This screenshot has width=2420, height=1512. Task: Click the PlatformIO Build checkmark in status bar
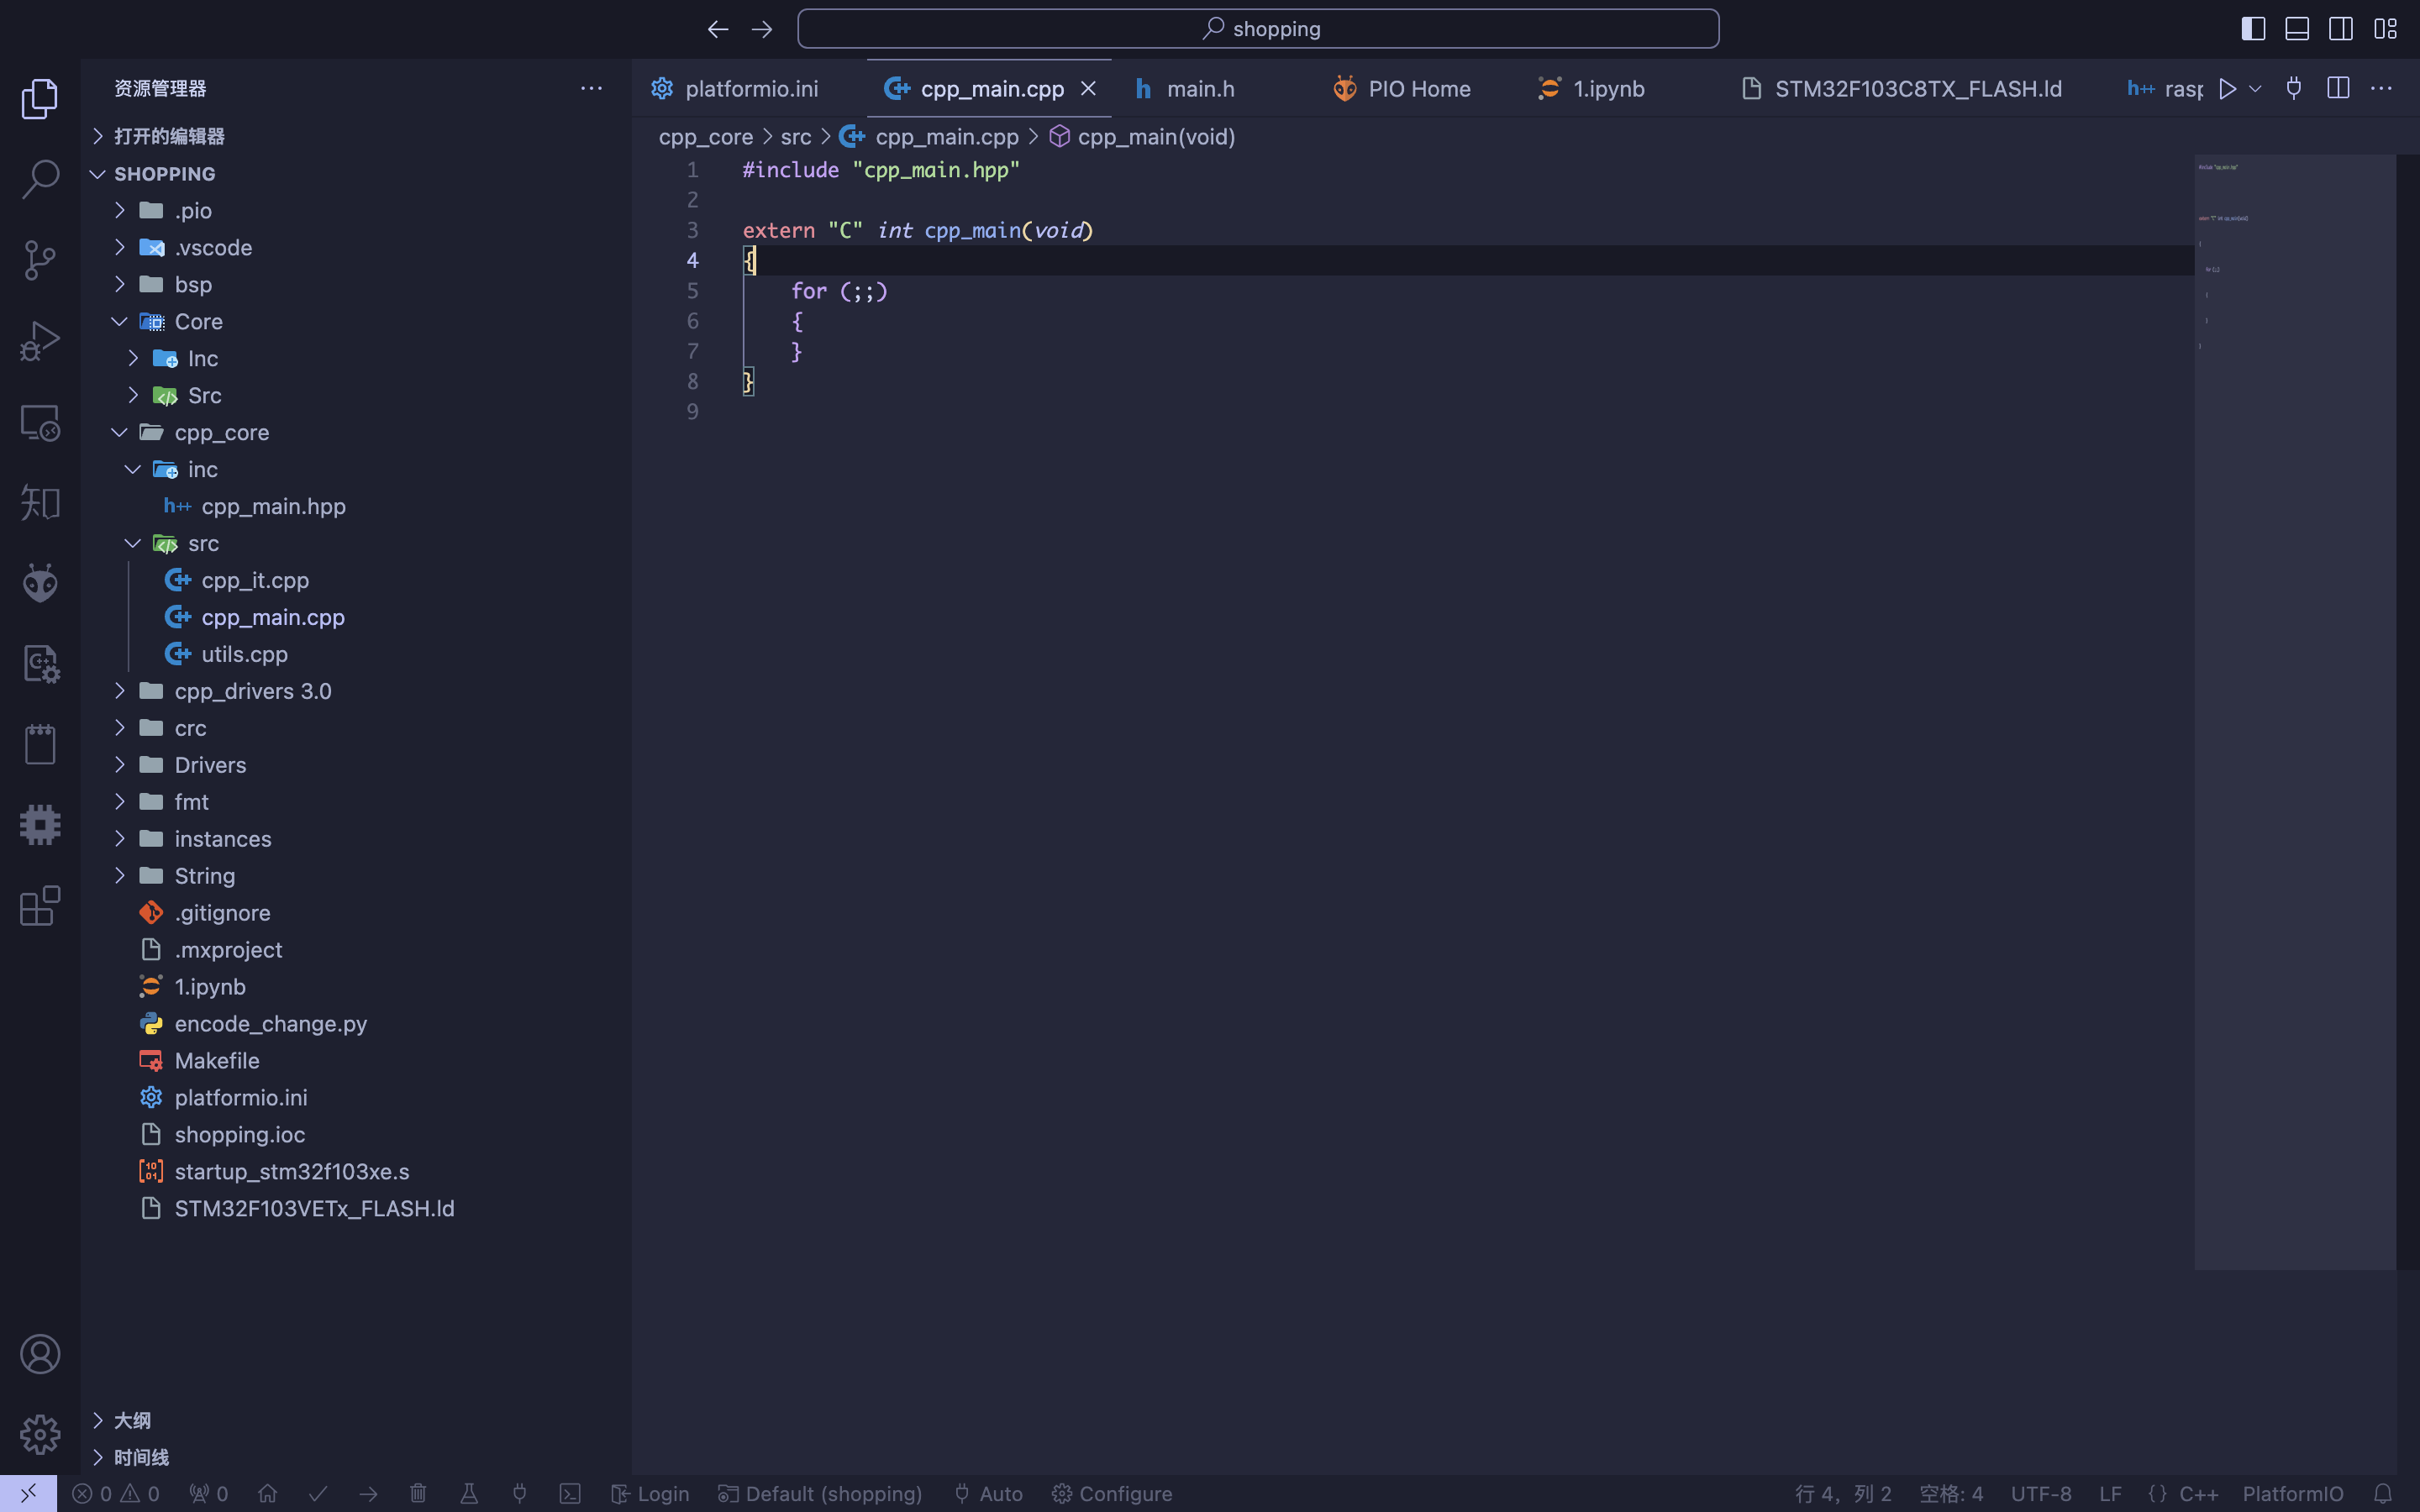[318, 1493]
